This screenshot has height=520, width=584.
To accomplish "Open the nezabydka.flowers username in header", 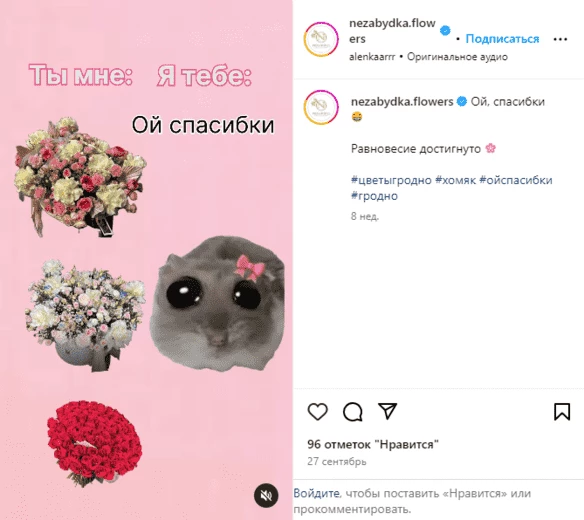I will [392, 31].
